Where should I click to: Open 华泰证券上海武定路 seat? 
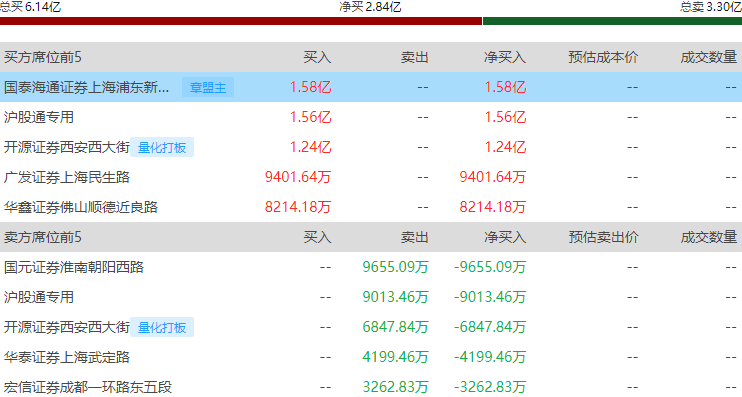click(x=67, y=357)
